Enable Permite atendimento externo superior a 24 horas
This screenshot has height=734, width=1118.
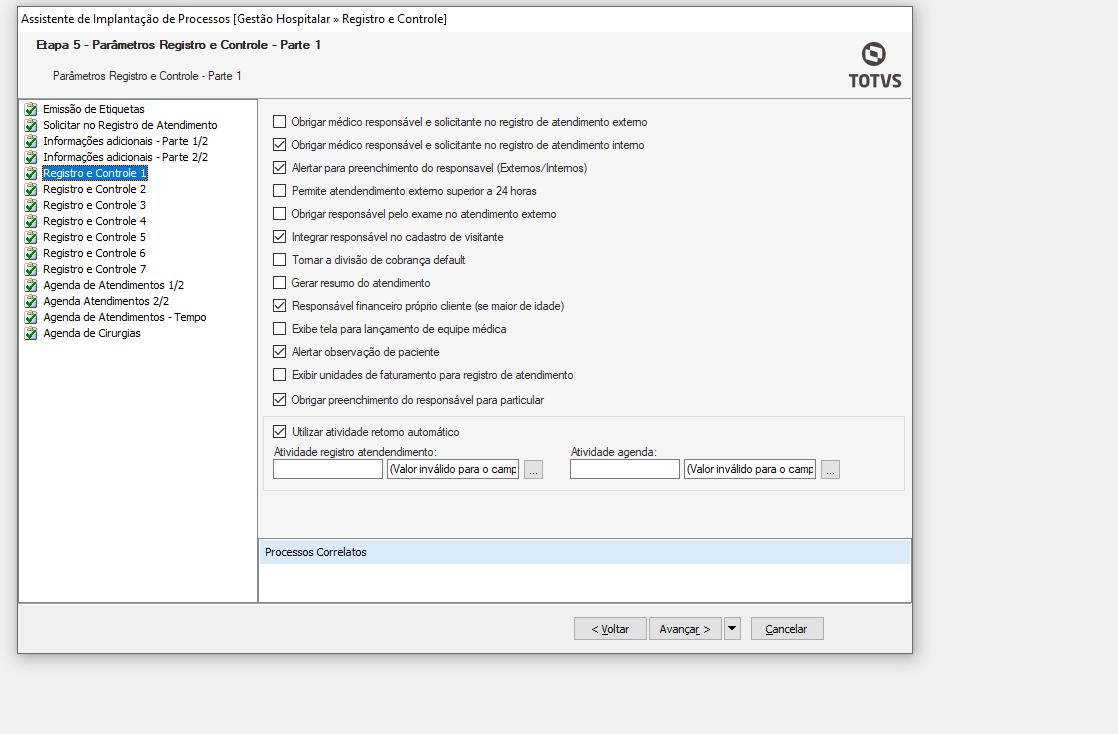point(280,191)
